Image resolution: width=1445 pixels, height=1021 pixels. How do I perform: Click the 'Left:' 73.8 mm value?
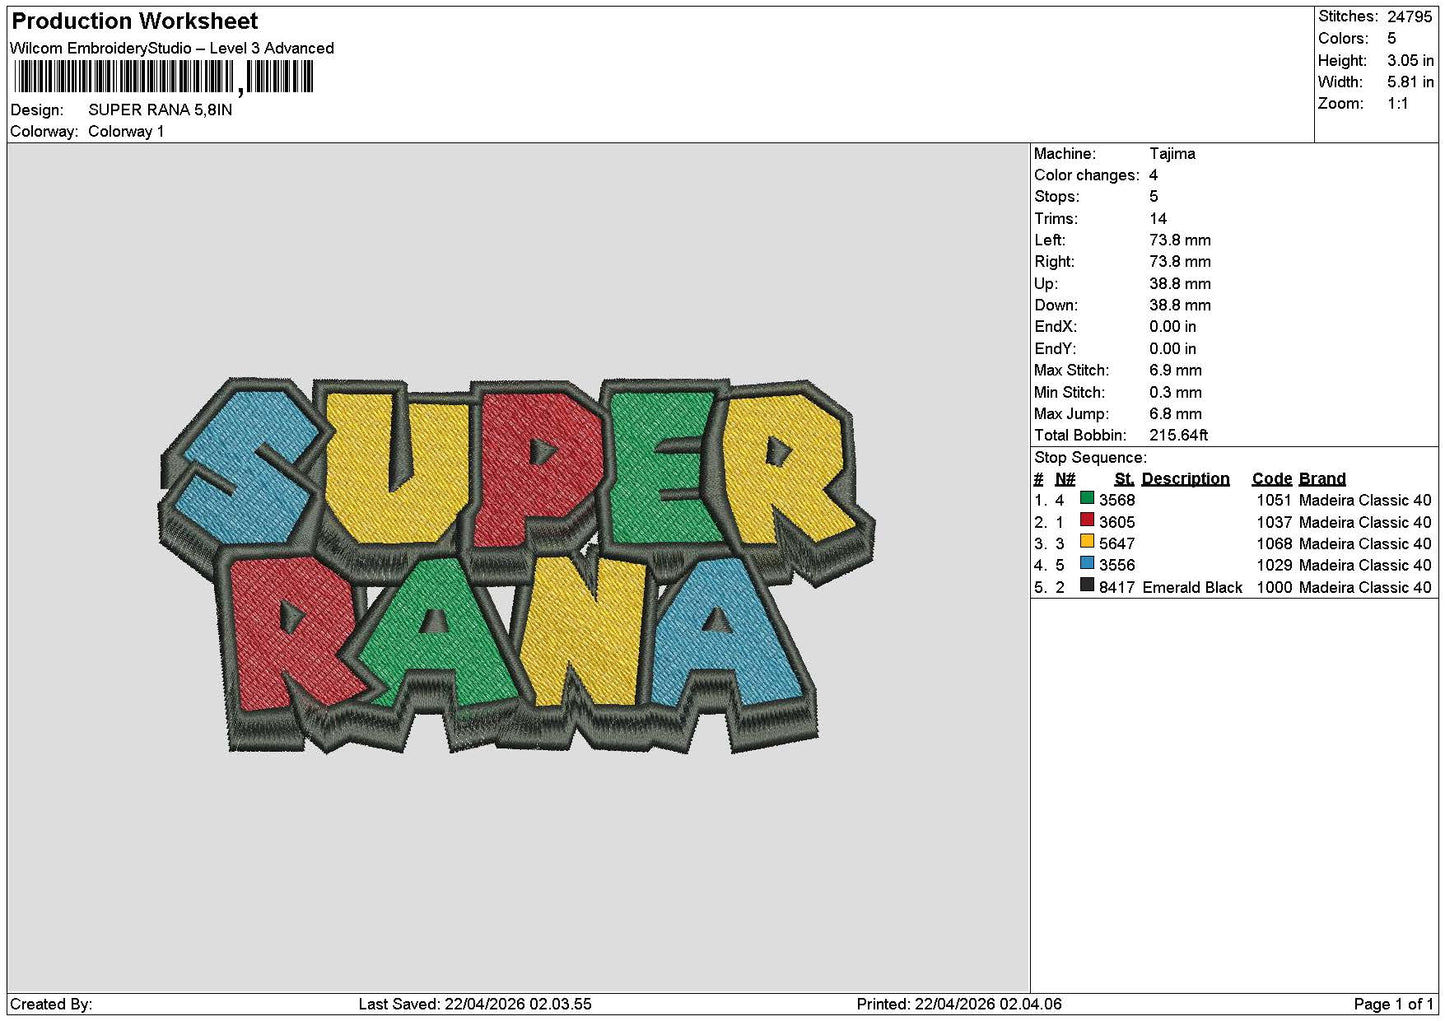(1180, 240)
